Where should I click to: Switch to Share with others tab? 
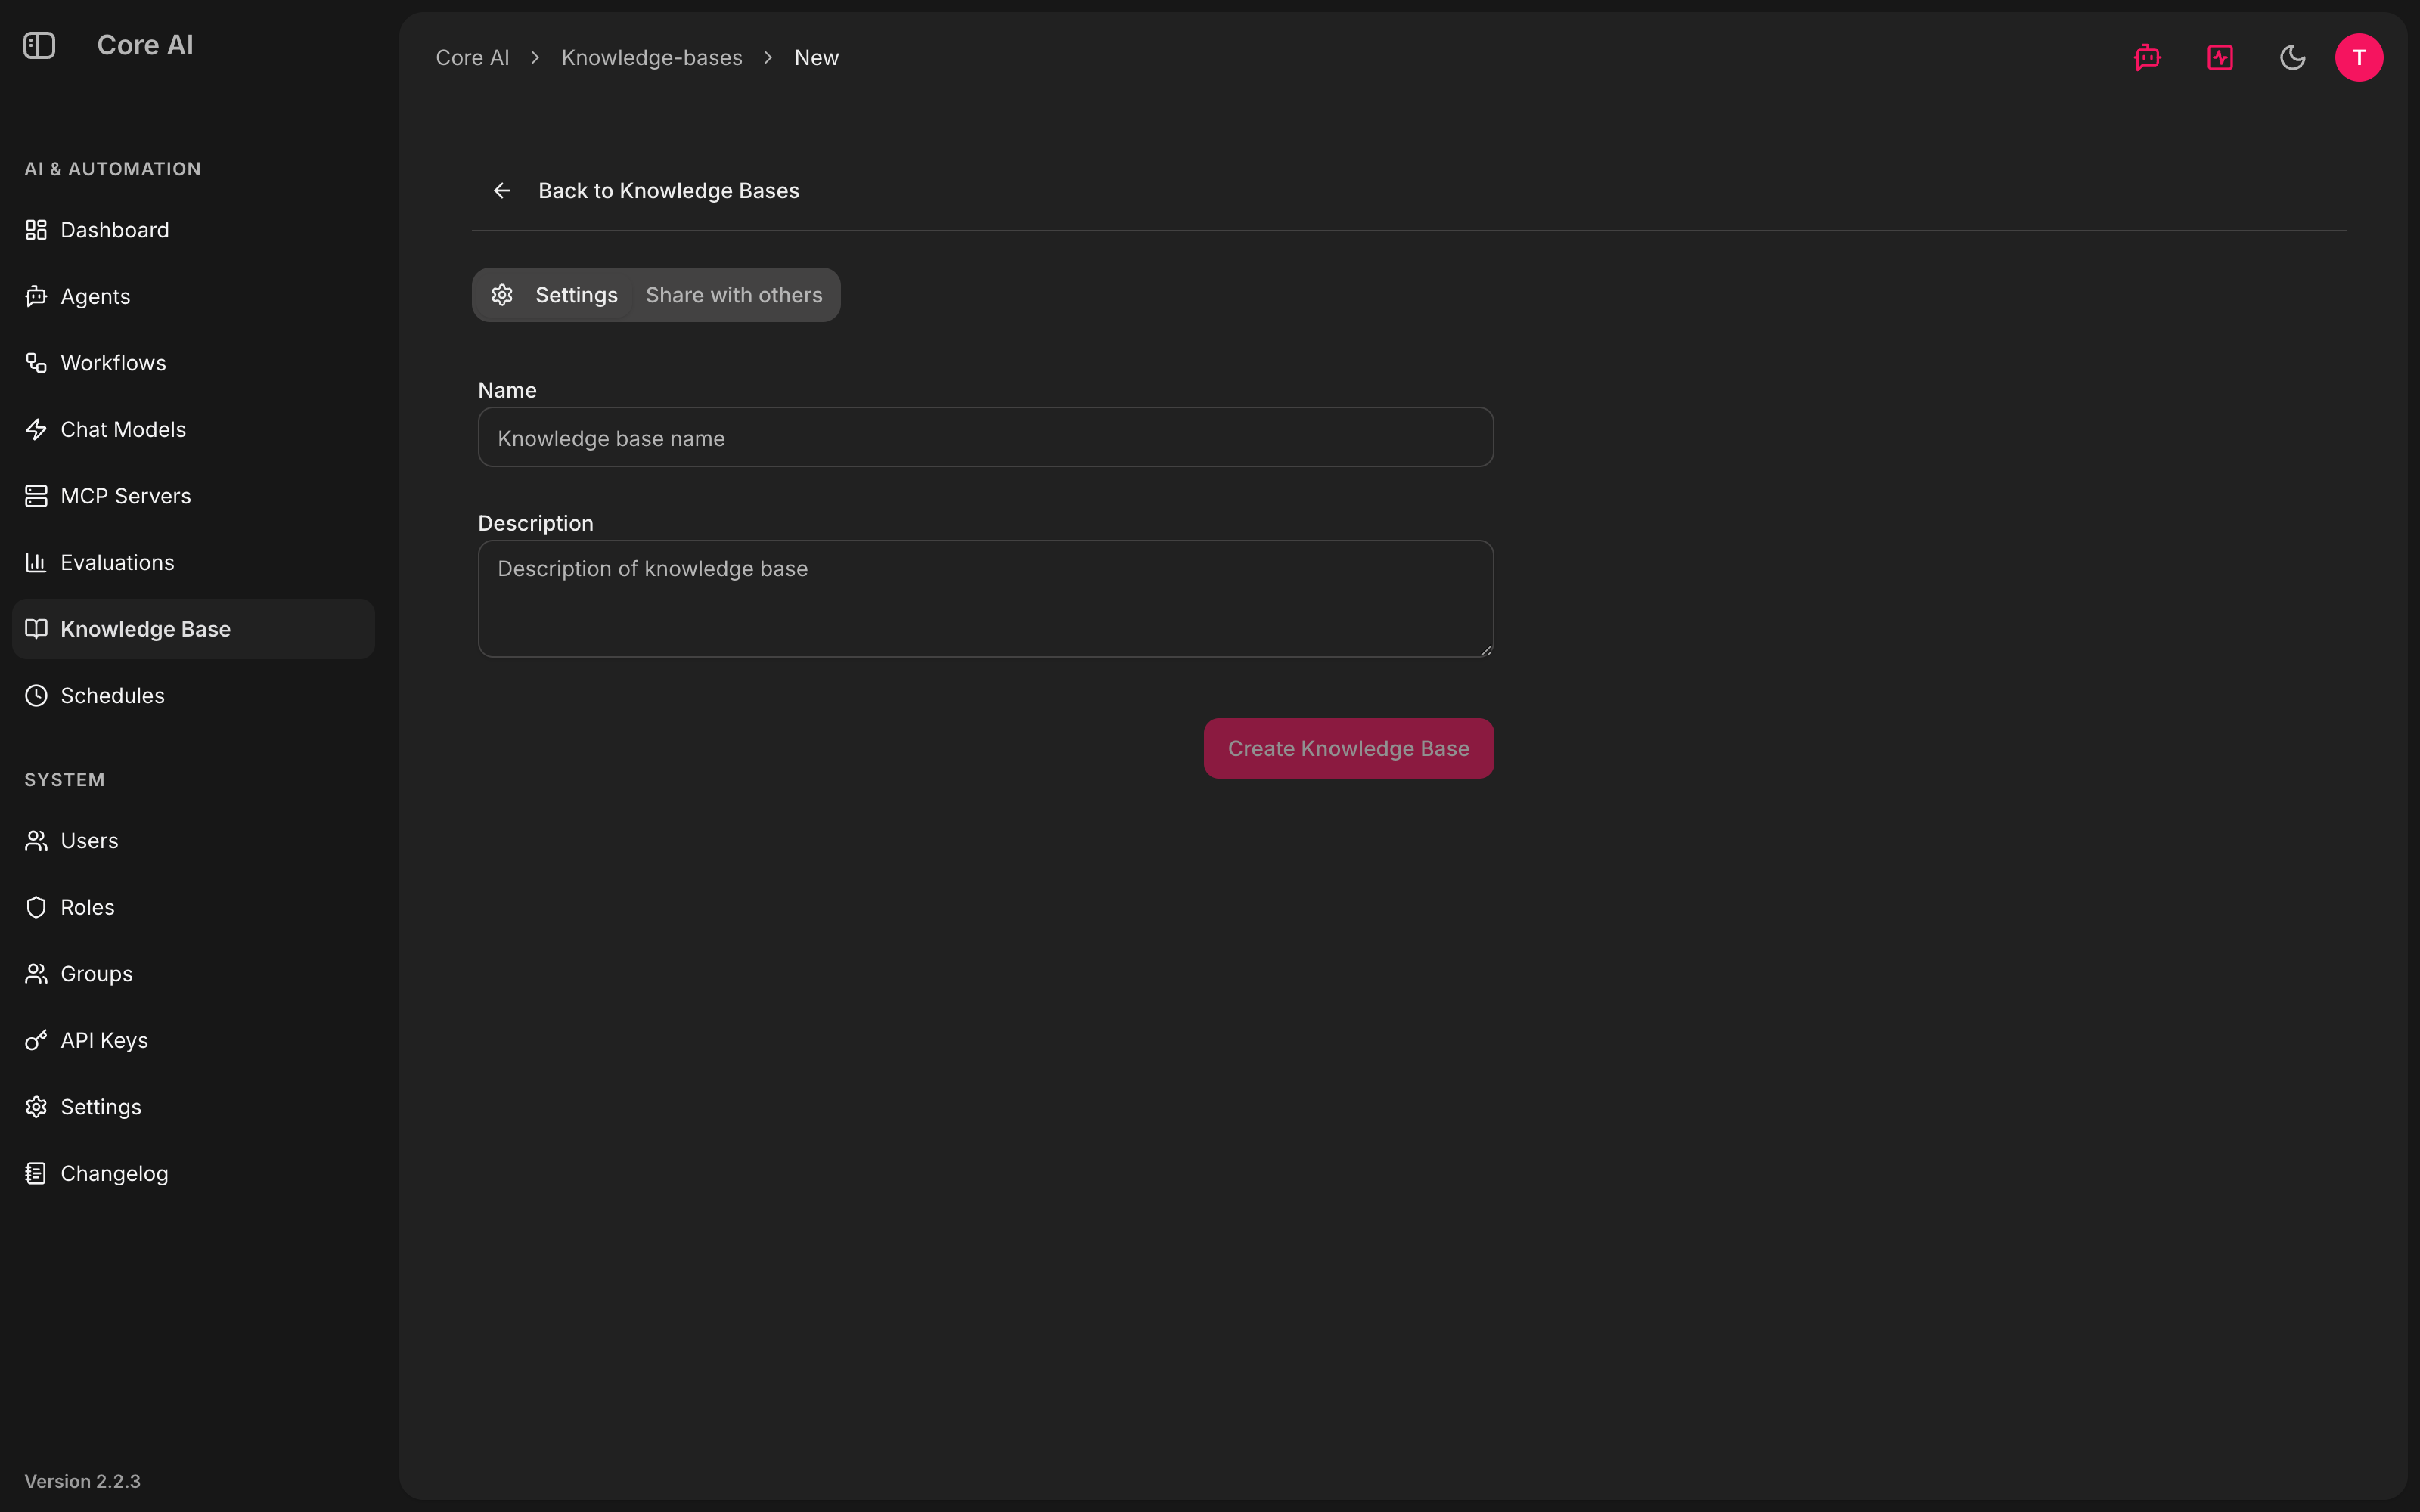[x=734, y=295]
